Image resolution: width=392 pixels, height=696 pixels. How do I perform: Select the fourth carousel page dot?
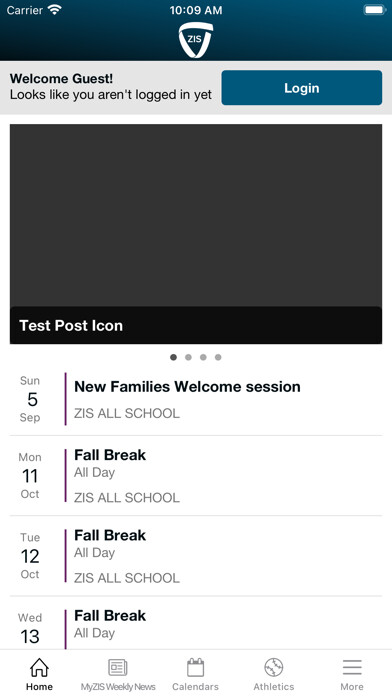click(x=218, y=357)
